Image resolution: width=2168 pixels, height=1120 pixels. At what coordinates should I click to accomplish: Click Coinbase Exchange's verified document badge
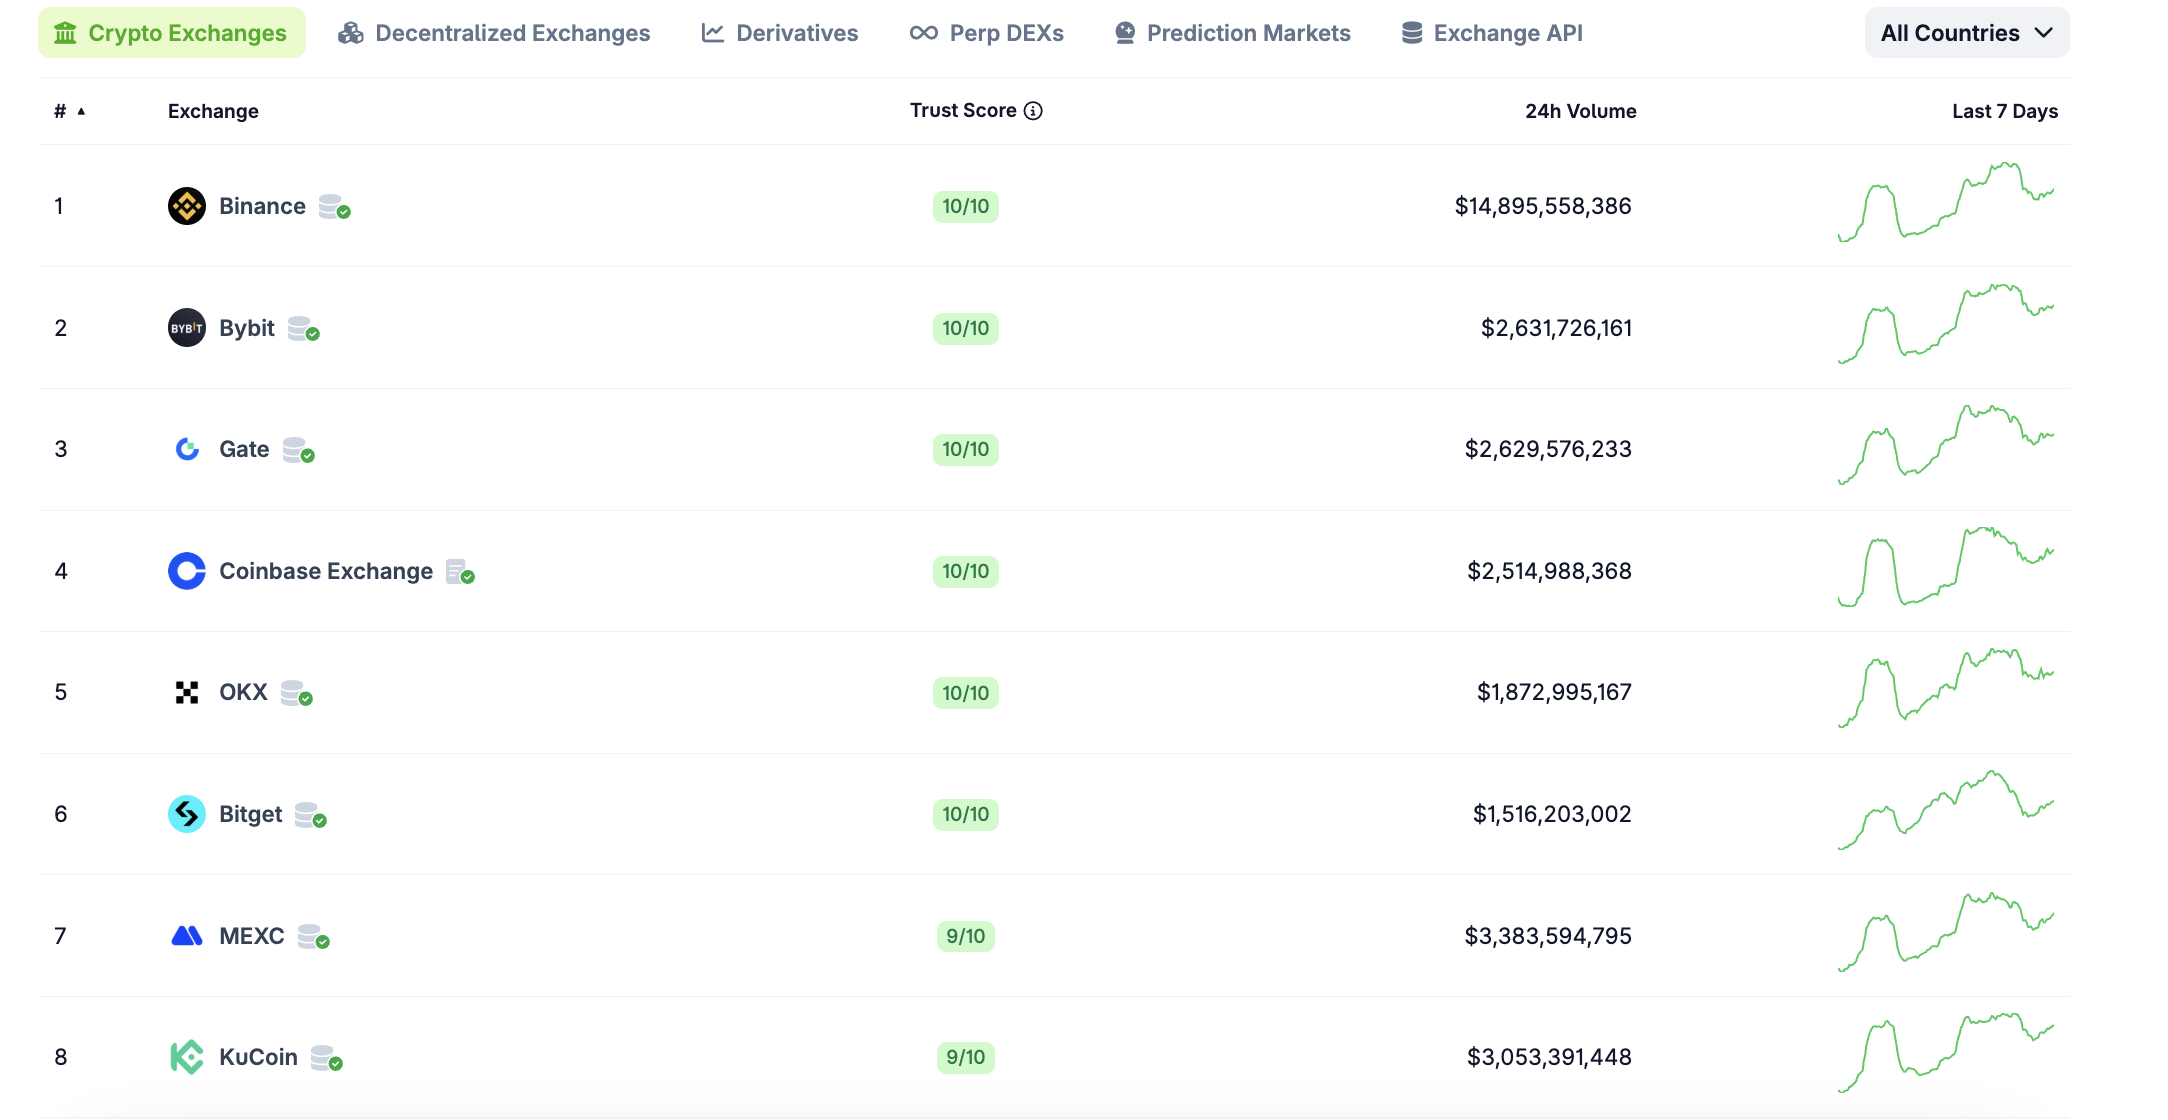[x=460, y=572]
